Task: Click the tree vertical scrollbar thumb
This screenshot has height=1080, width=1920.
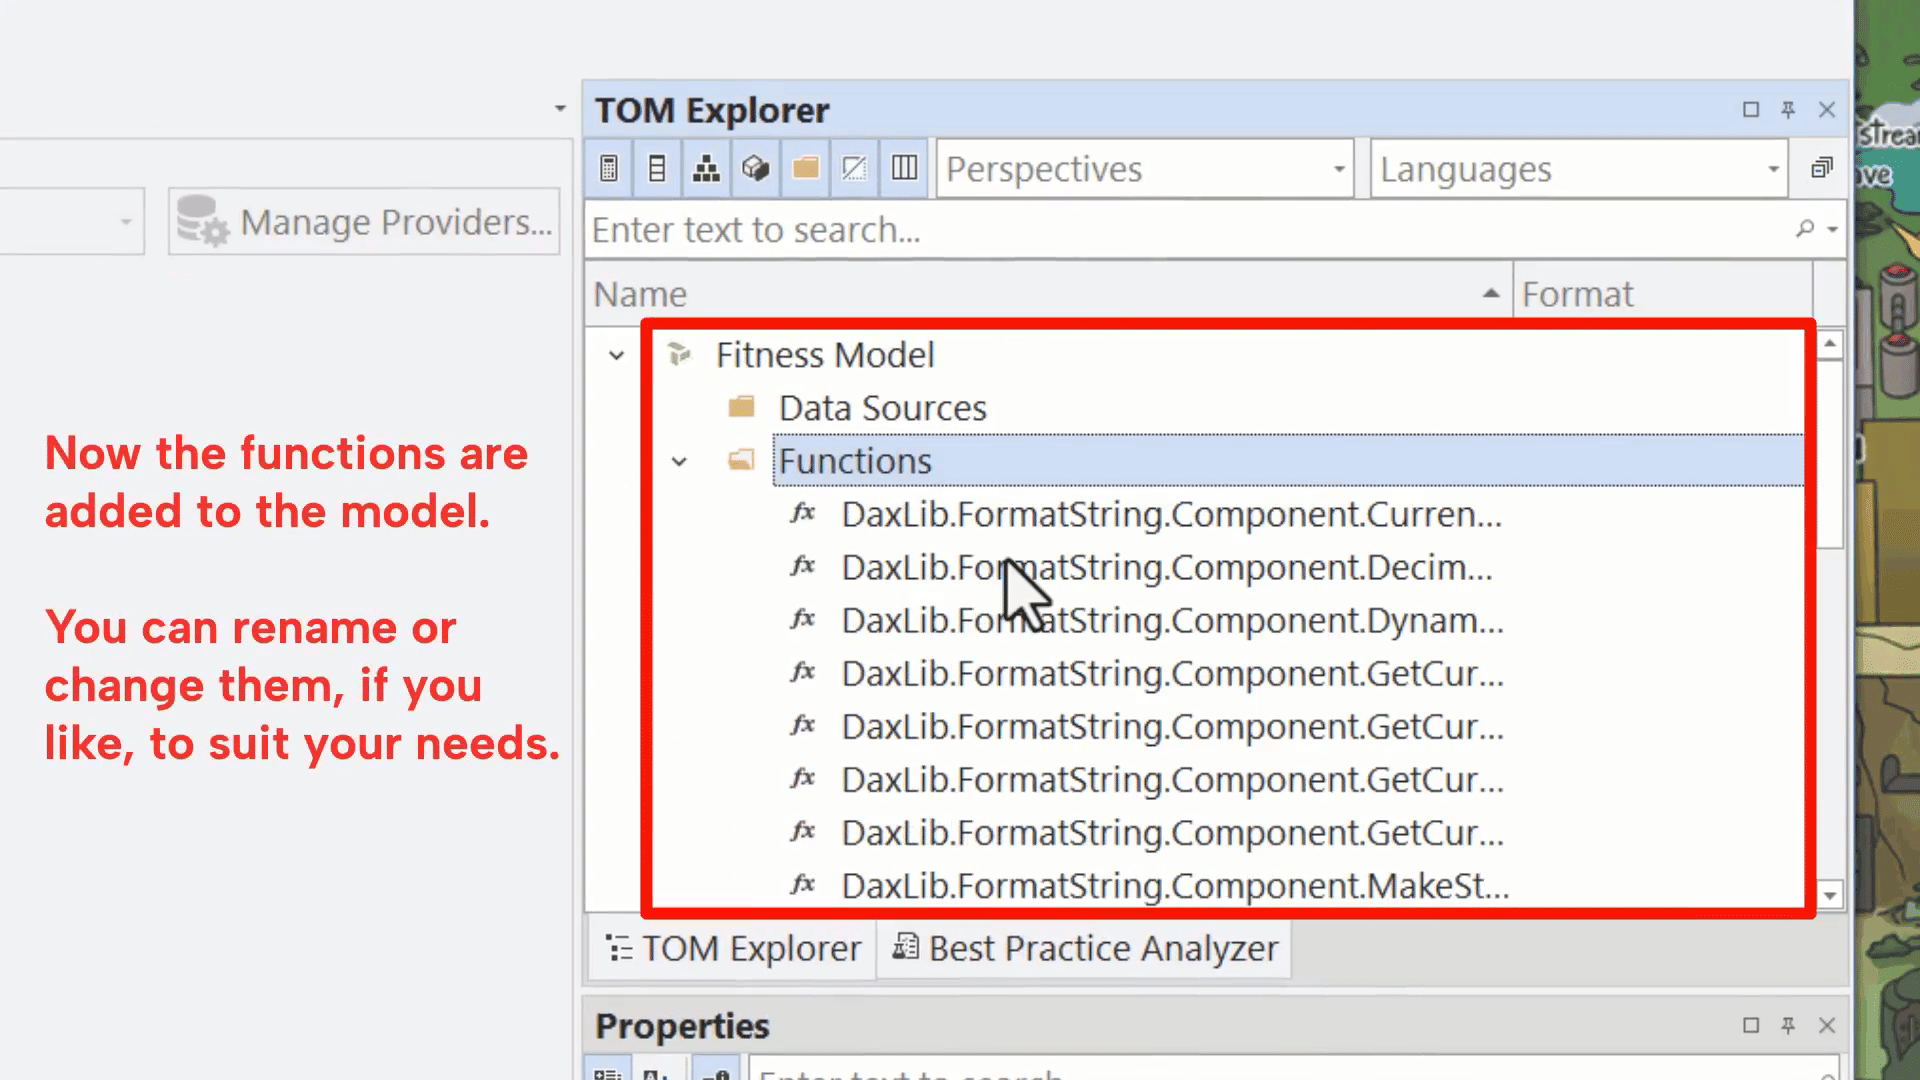Action: click(x=1830, y=454)
